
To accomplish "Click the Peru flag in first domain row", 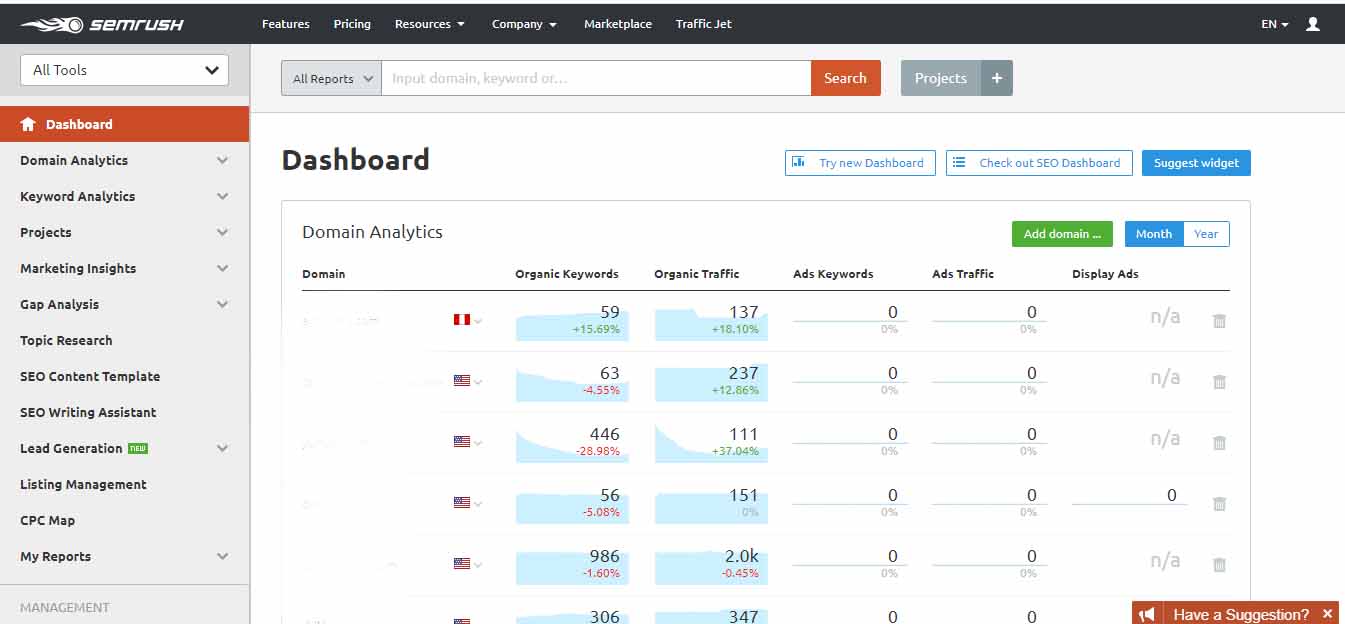I will (x=461, y=320).
